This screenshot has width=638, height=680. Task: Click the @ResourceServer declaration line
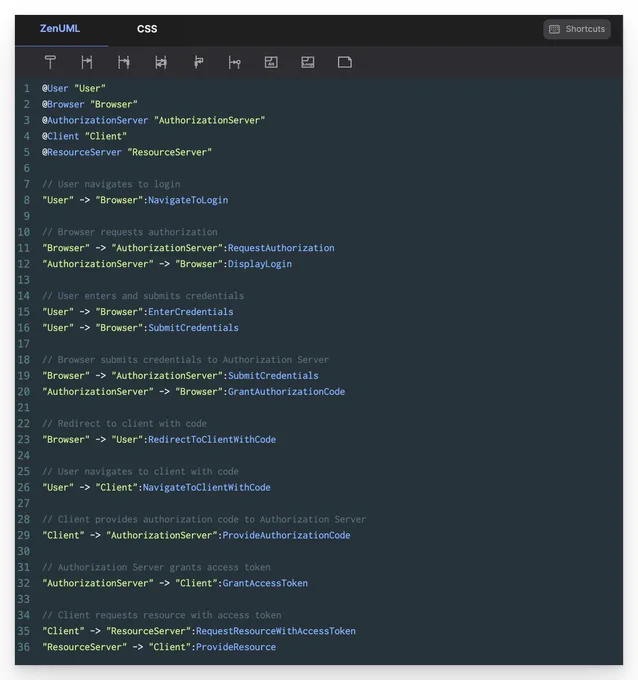(127, 153)
